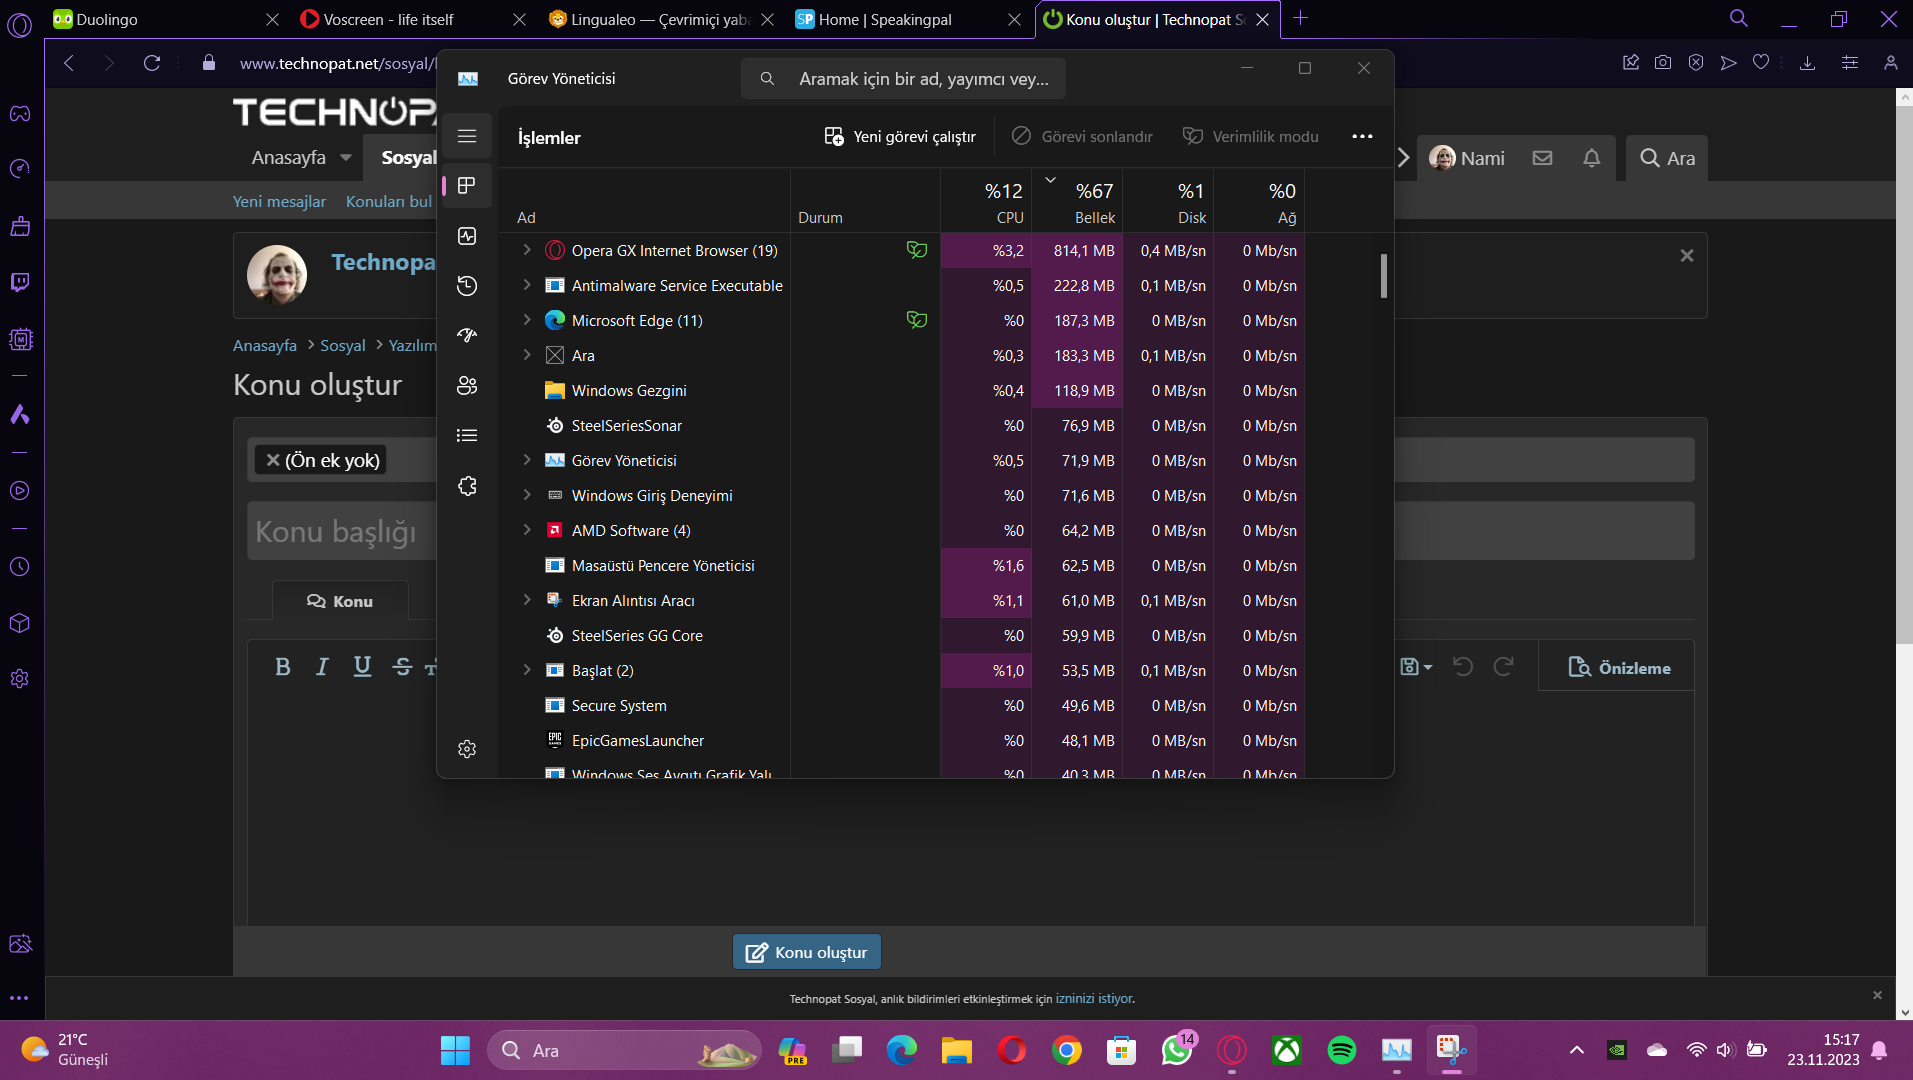Open Twitch icon in Opera GX sidebar
This screenshot has height=1080, width=1913.
pyautogui.click(x=20, y=282)
